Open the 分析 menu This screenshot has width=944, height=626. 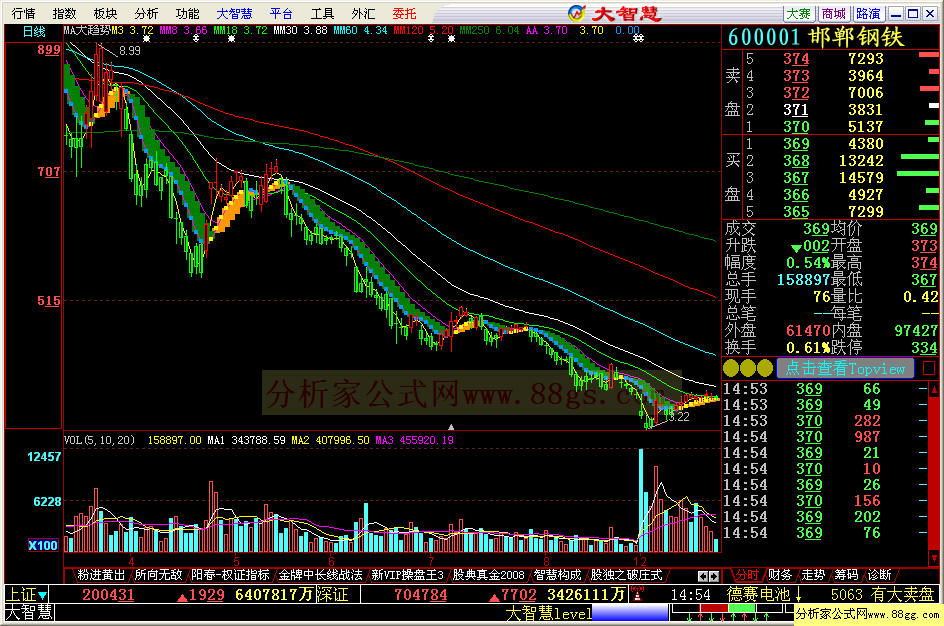click(x=146, y=13)
